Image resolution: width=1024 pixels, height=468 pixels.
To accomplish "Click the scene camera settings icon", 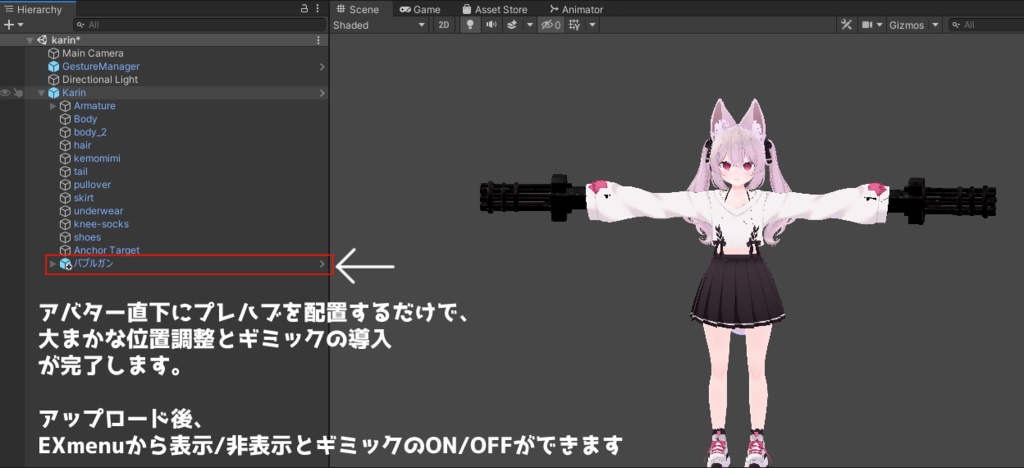I will click(867, 25).
